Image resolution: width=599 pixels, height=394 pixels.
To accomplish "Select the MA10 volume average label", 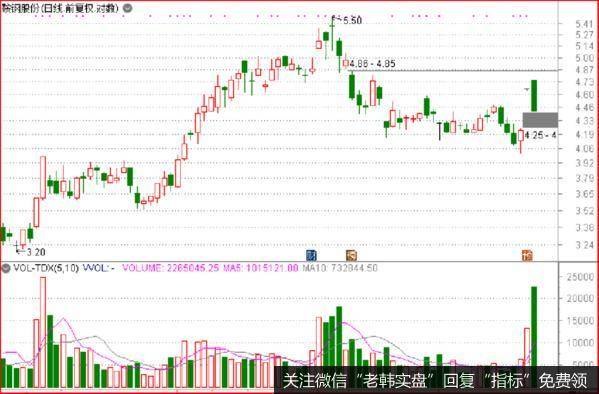I will [x=340, y=268].
